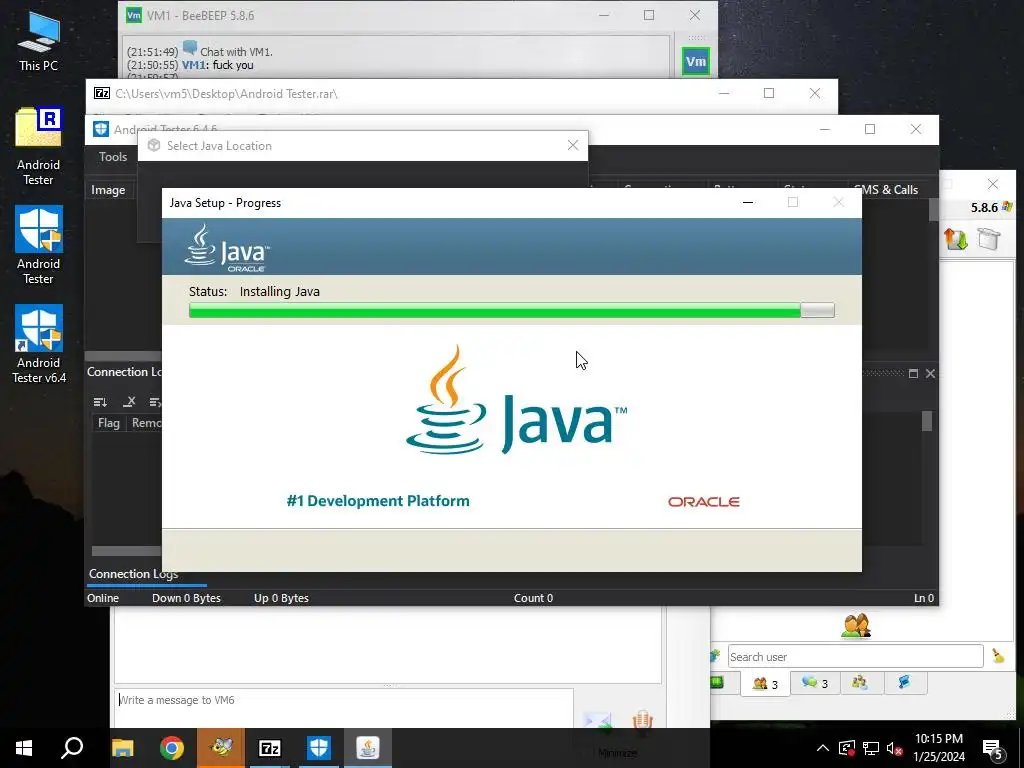Open File Explorer from the taskbar
Screen dimensions: 1024x768
point(122,748)
